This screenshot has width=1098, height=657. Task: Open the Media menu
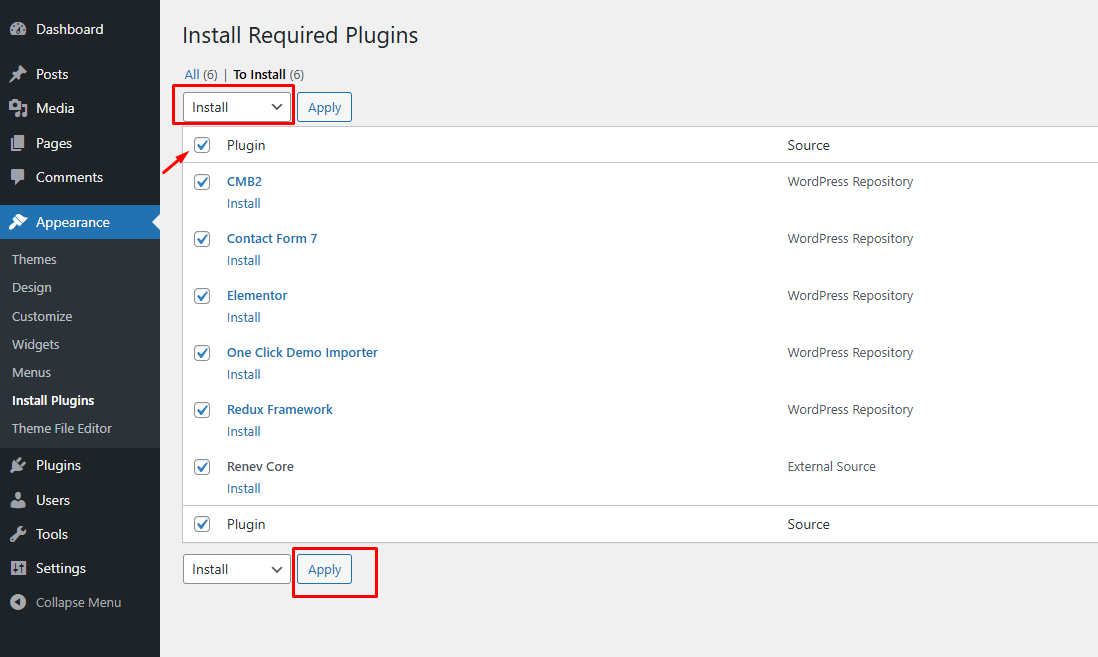55,109
